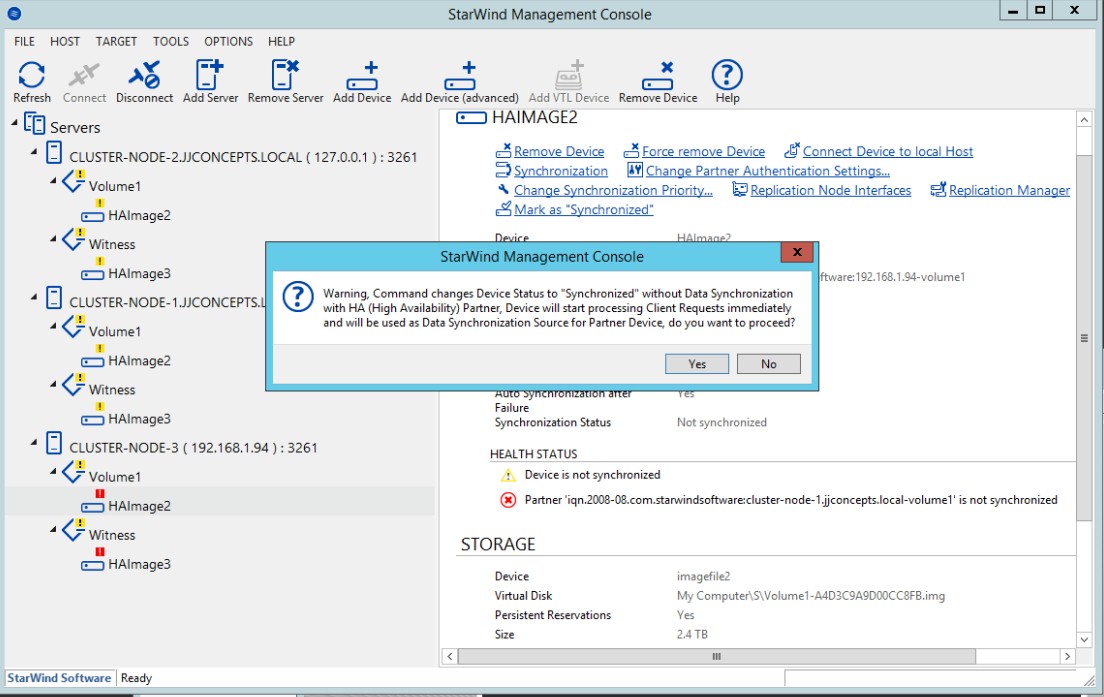1104x697 pixels.
Task: Click the Replication Node Interfaces icon
Action: (740, 189)
